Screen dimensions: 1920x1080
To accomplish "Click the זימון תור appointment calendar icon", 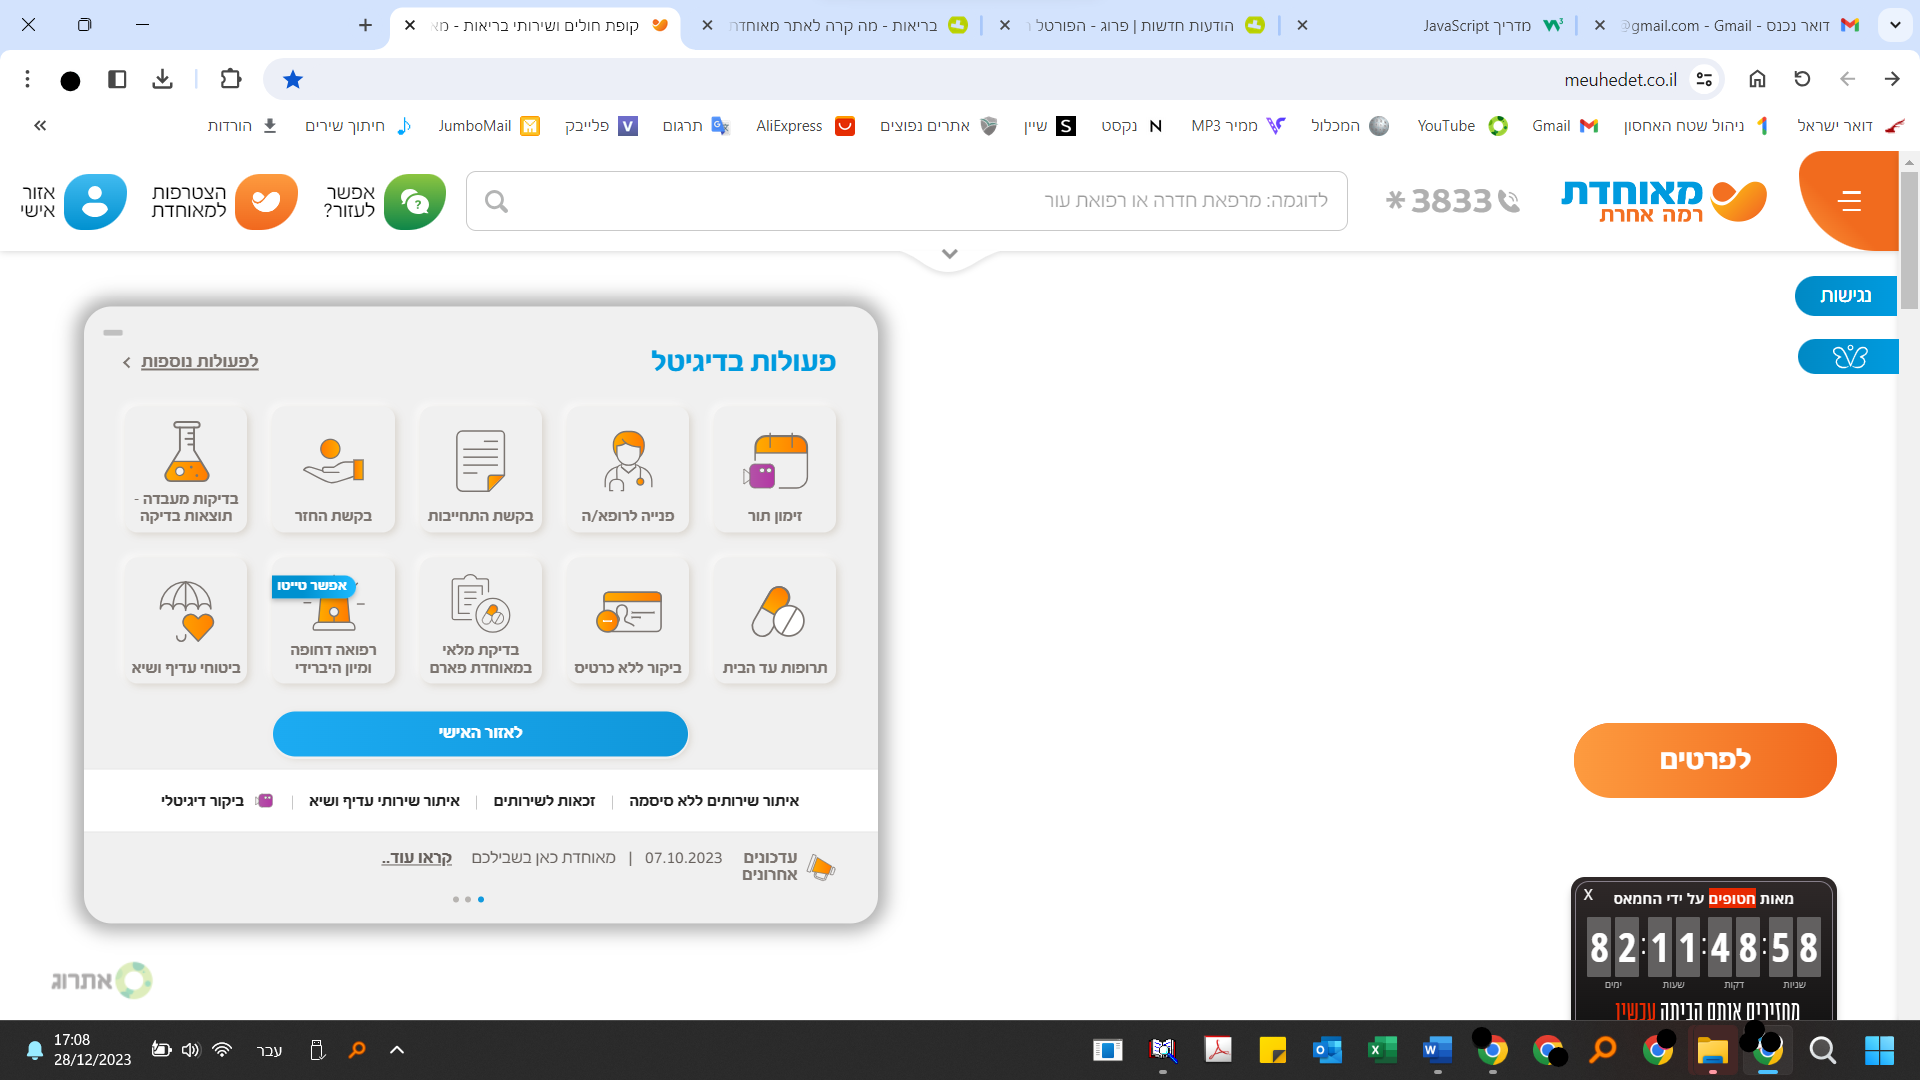I will [x=775, y=461].
